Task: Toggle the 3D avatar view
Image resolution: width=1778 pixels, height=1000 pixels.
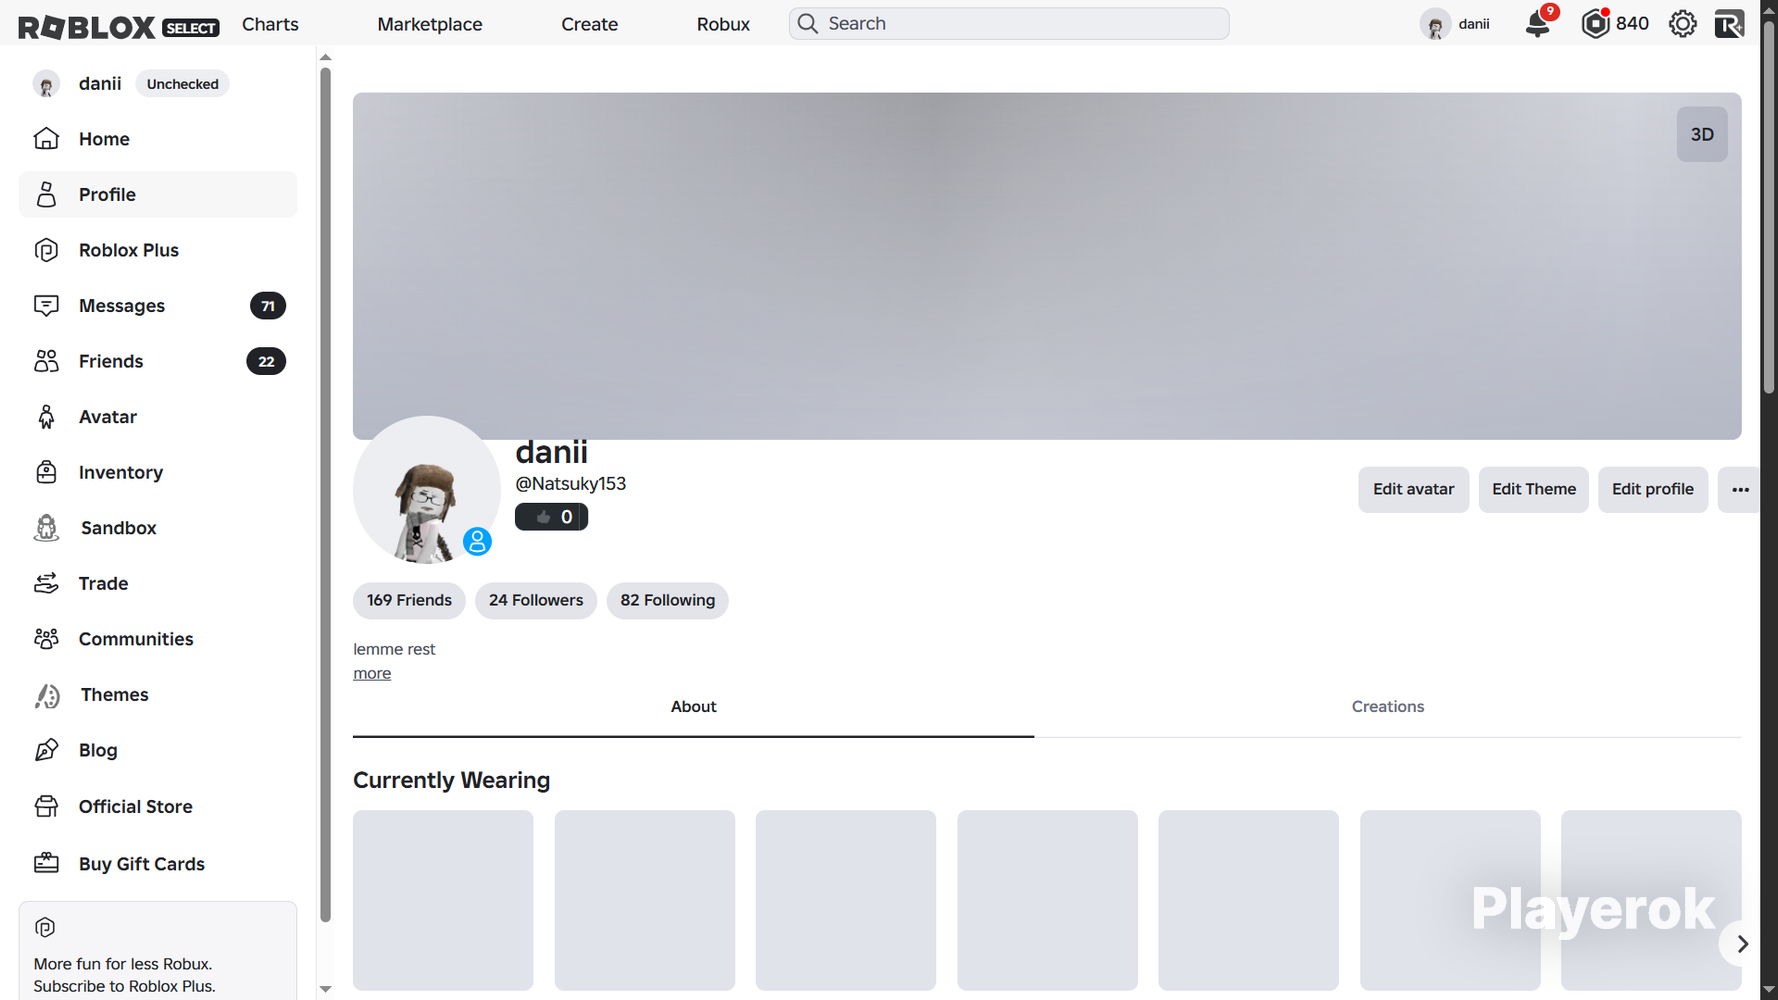Action: (x=1702, y=135)
